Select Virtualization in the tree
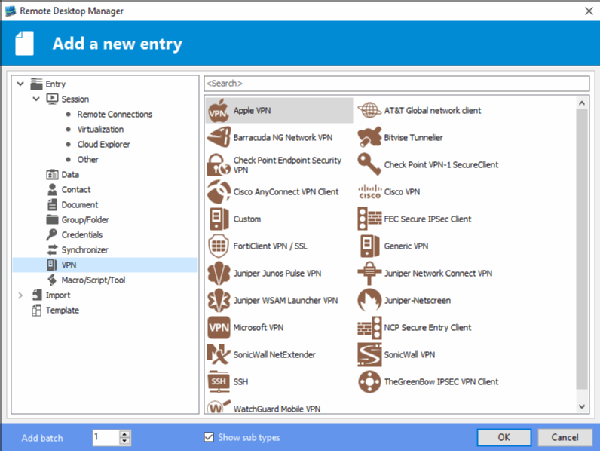600x451 pixels. coord(101,129)
